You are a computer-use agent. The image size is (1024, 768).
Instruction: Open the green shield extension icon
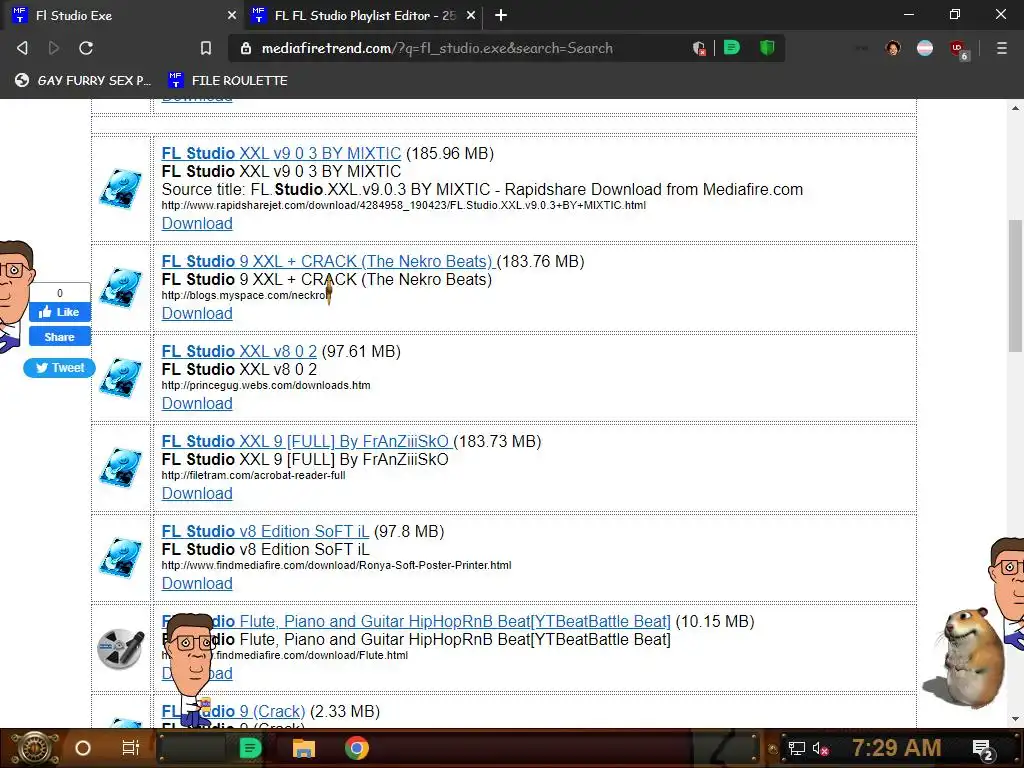pos(767,48)
